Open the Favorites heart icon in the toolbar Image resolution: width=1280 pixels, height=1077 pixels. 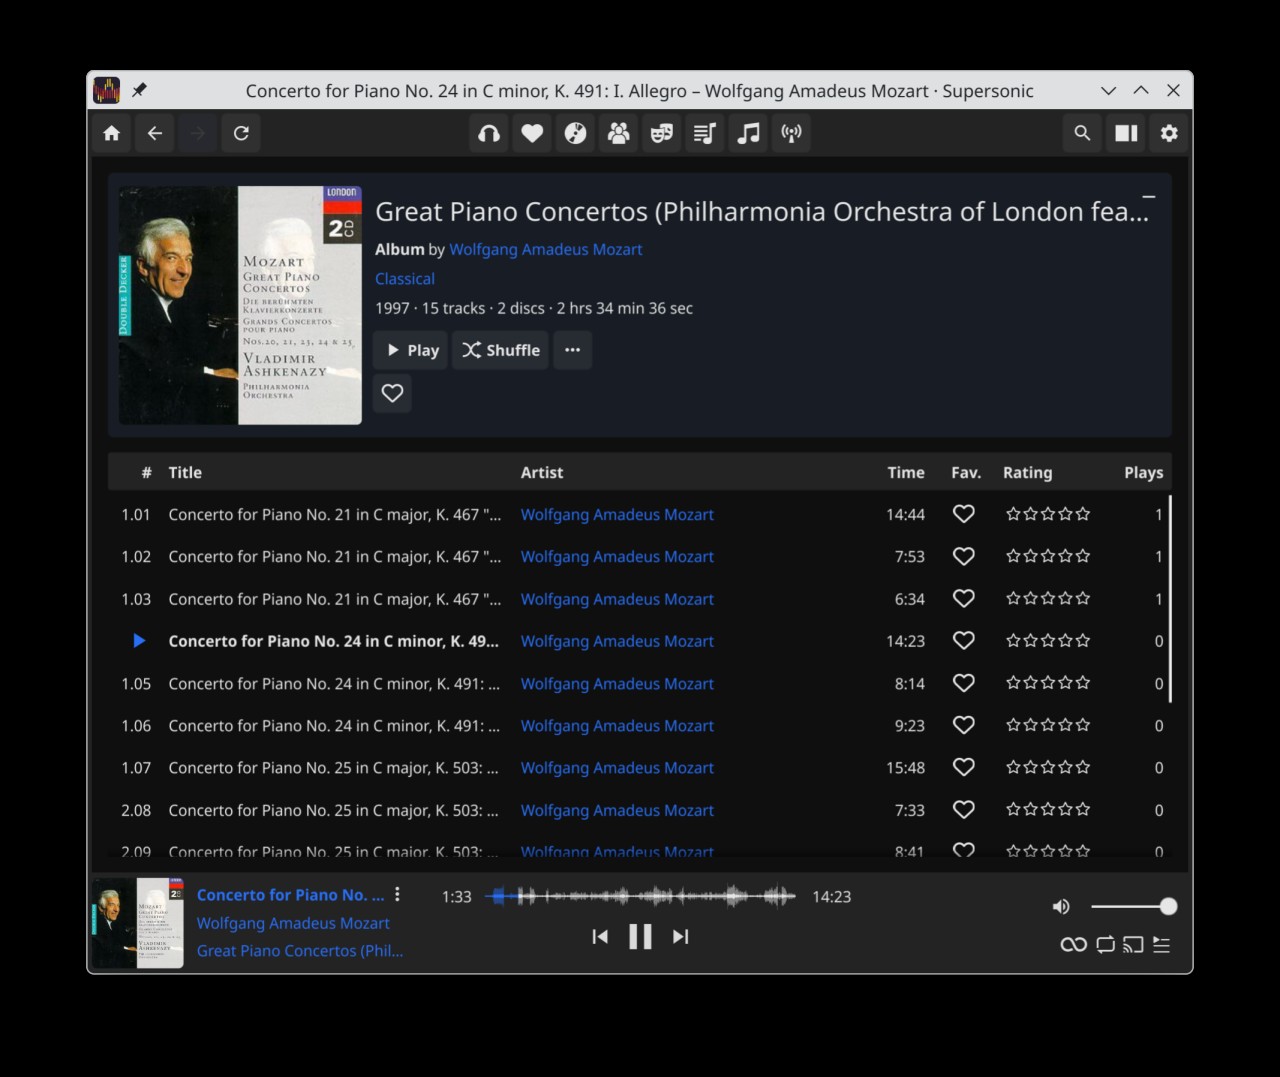(x=531, y=133)
